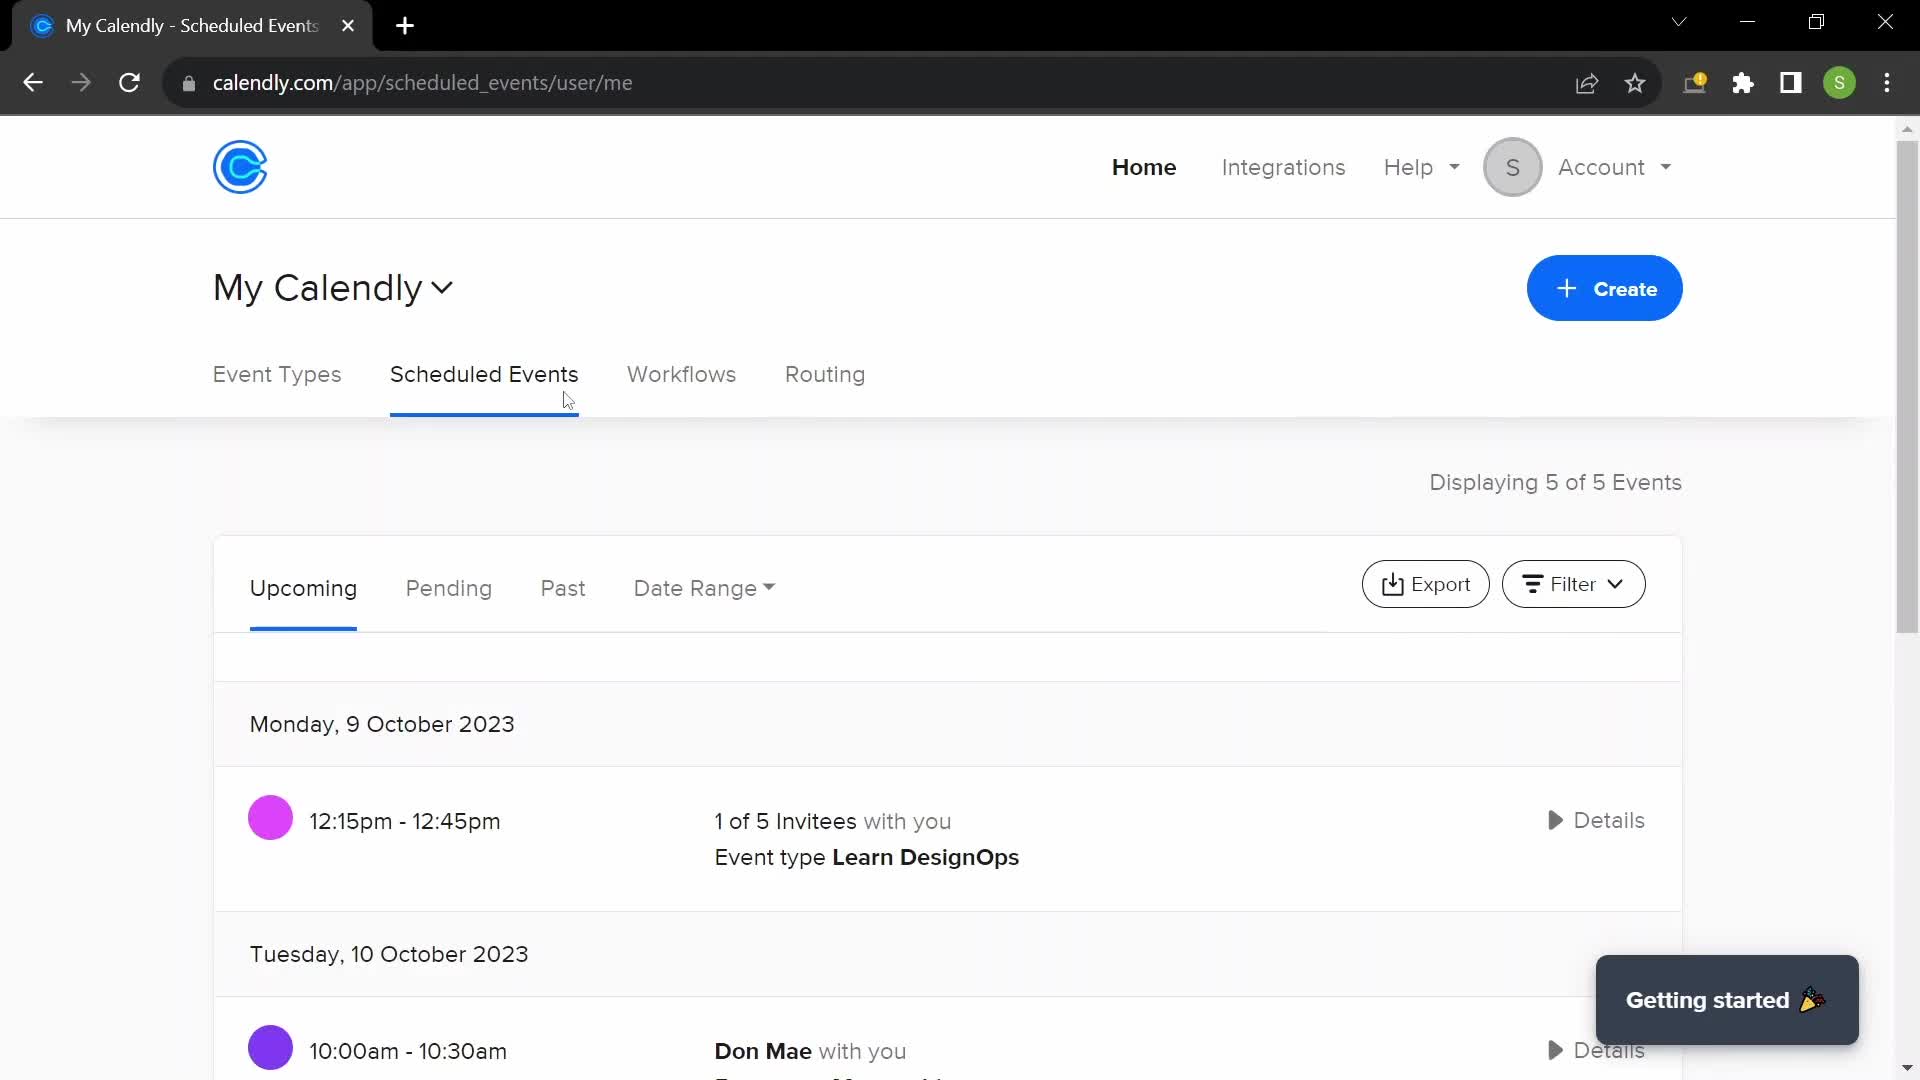
Task: Click the Calendly logo icon
Action: click(241, 167)
